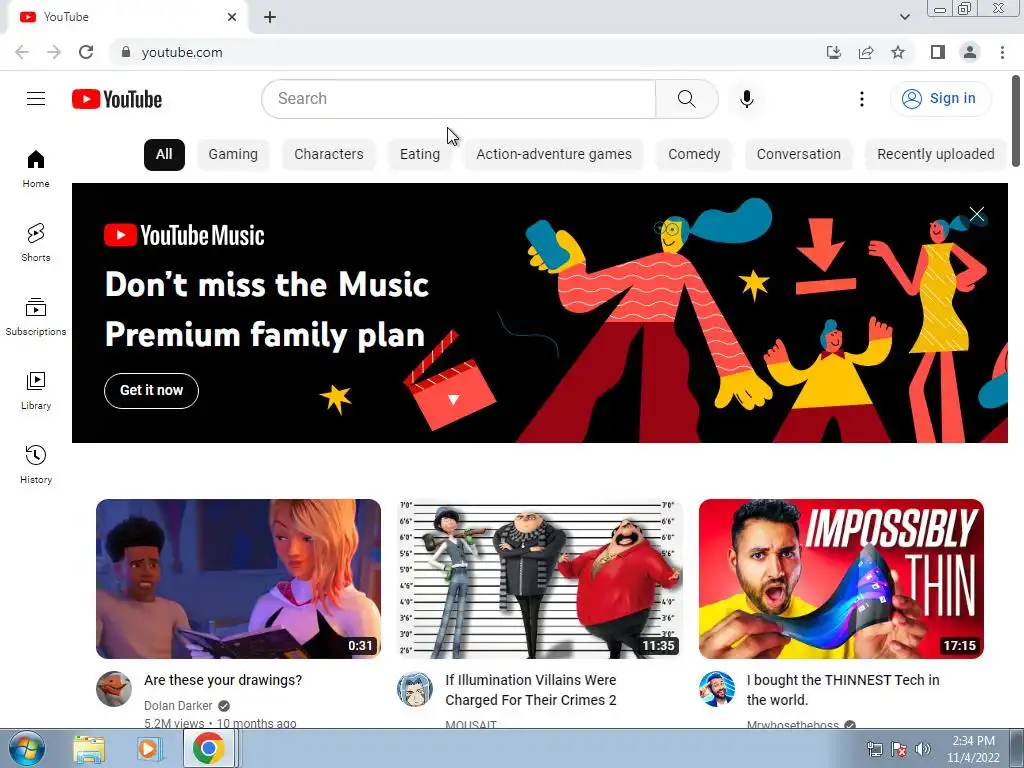Open 'Are these your drawings?' title link

223,680
